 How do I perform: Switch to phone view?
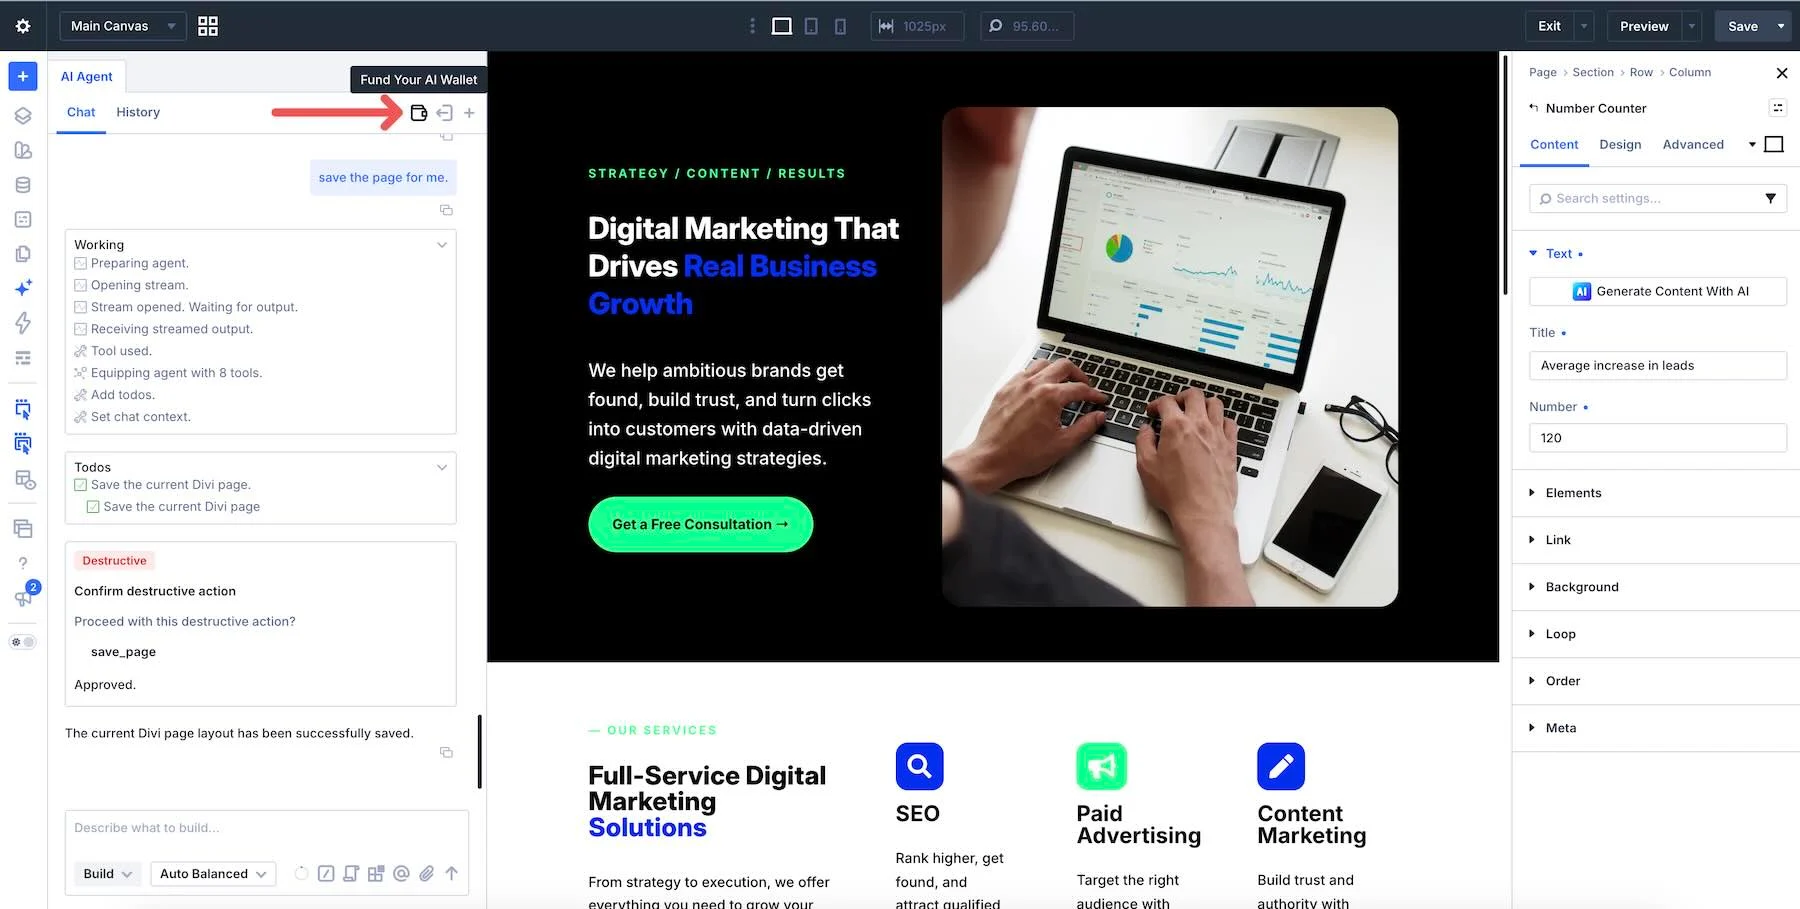pyautogui.click(x=840, y=26)
